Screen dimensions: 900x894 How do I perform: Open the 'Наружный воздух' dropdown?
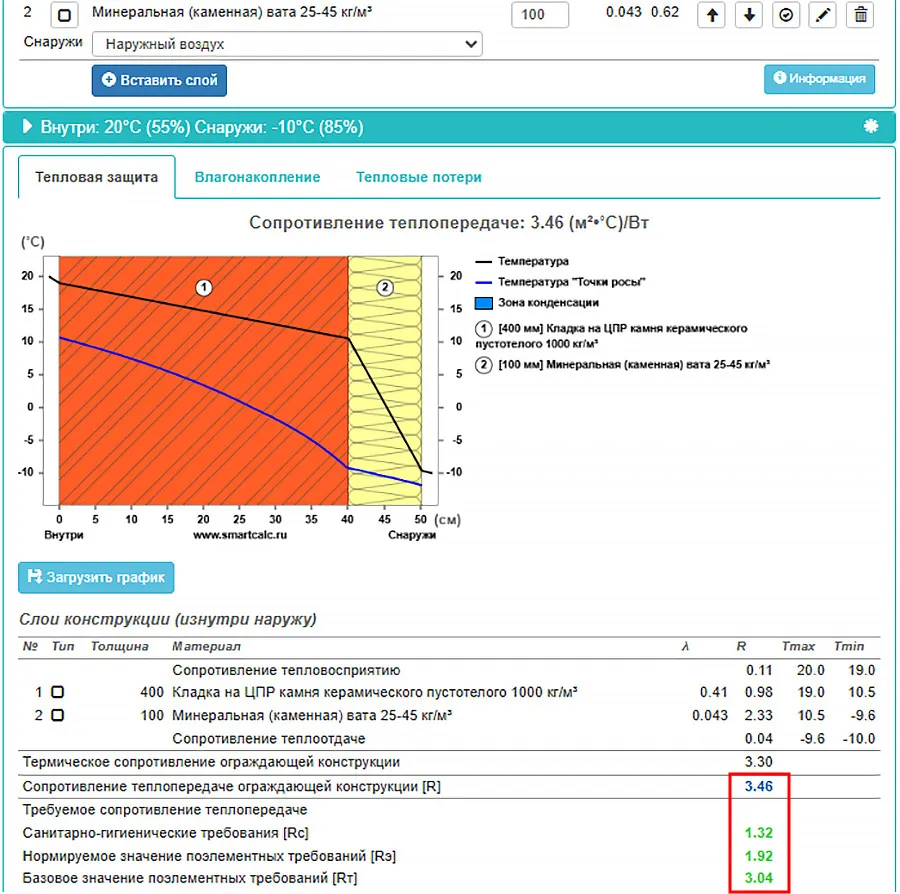287,45
